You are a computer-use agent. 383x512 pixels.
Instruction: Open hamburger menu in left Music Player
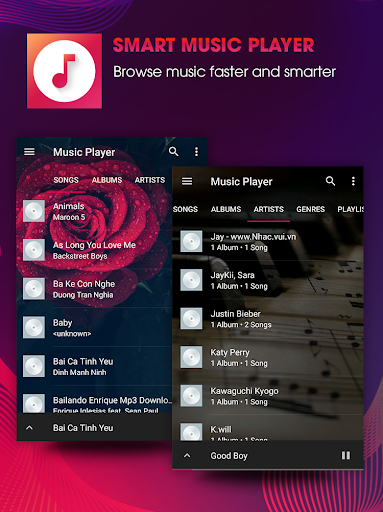[x=29, y=152]
